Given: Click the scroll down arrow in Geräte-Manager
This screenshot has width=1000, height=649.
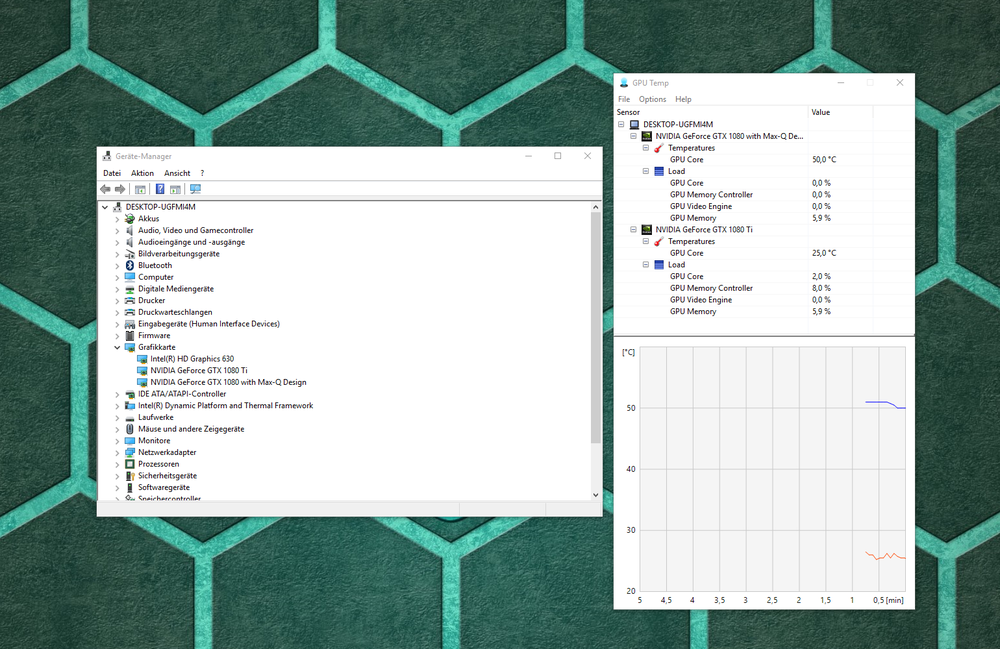Looking at the screenshot, I should point(596,494).
